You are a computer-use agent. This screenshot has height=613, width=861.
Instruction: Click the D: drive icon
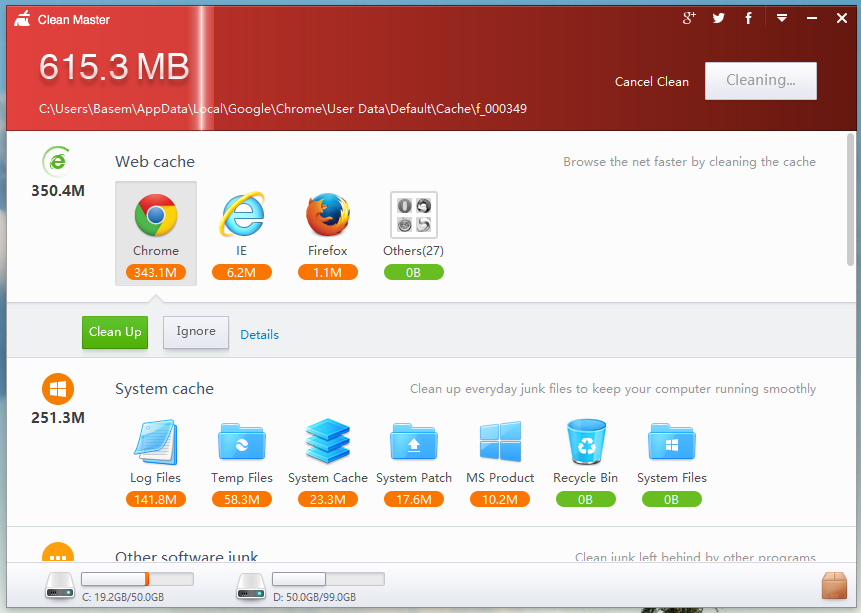[x=251, y=586]
